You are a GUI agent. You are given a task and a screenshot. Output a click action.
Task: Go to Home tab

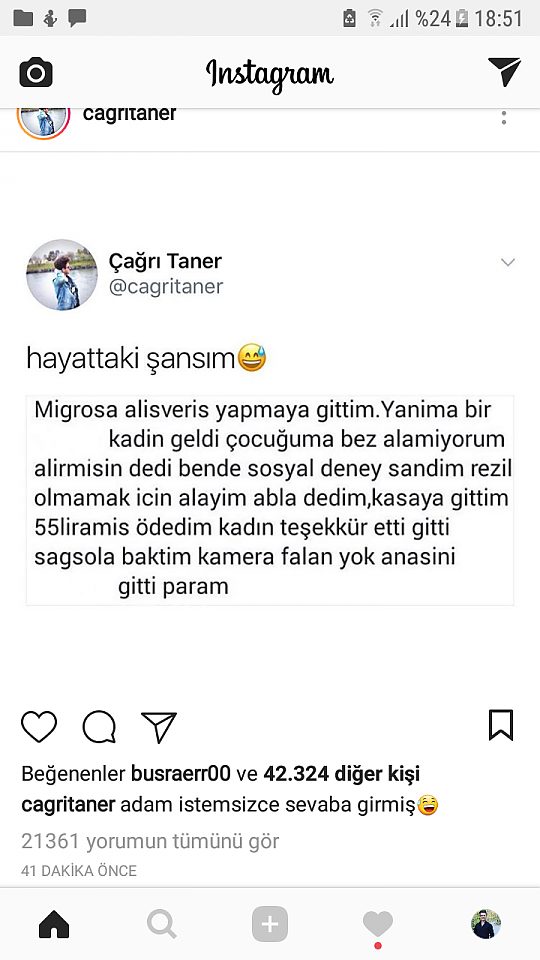(x=54, y=924)
